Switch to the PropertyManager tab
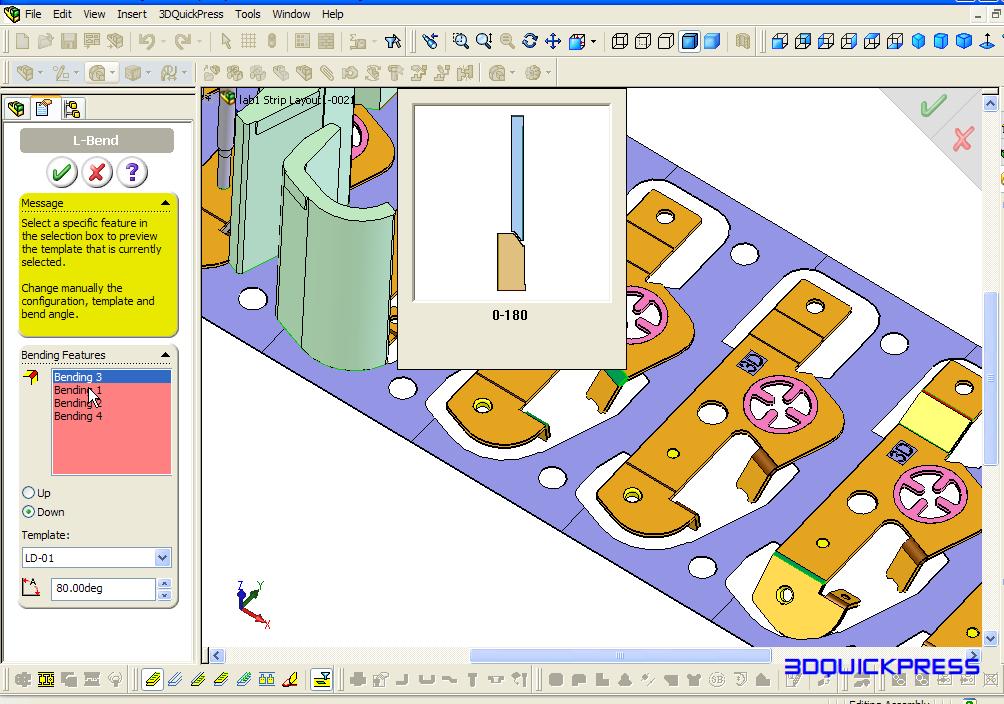Screen dimensions: 1004x704 44,108
